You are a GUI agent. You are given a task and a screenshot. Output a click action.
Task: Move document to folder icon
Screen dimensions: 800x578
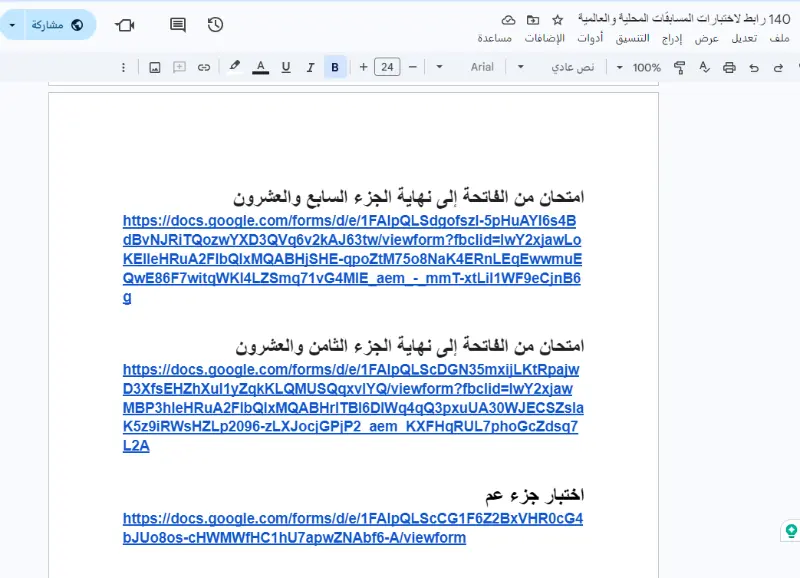(x=533, y=20)
